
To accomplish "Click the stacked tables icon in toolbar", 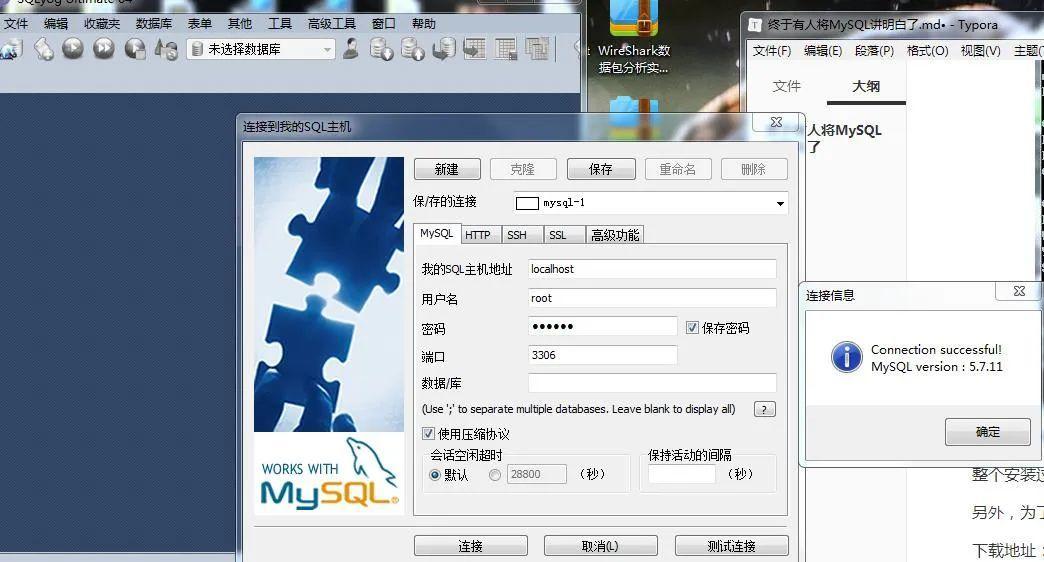I will [537, 49].
